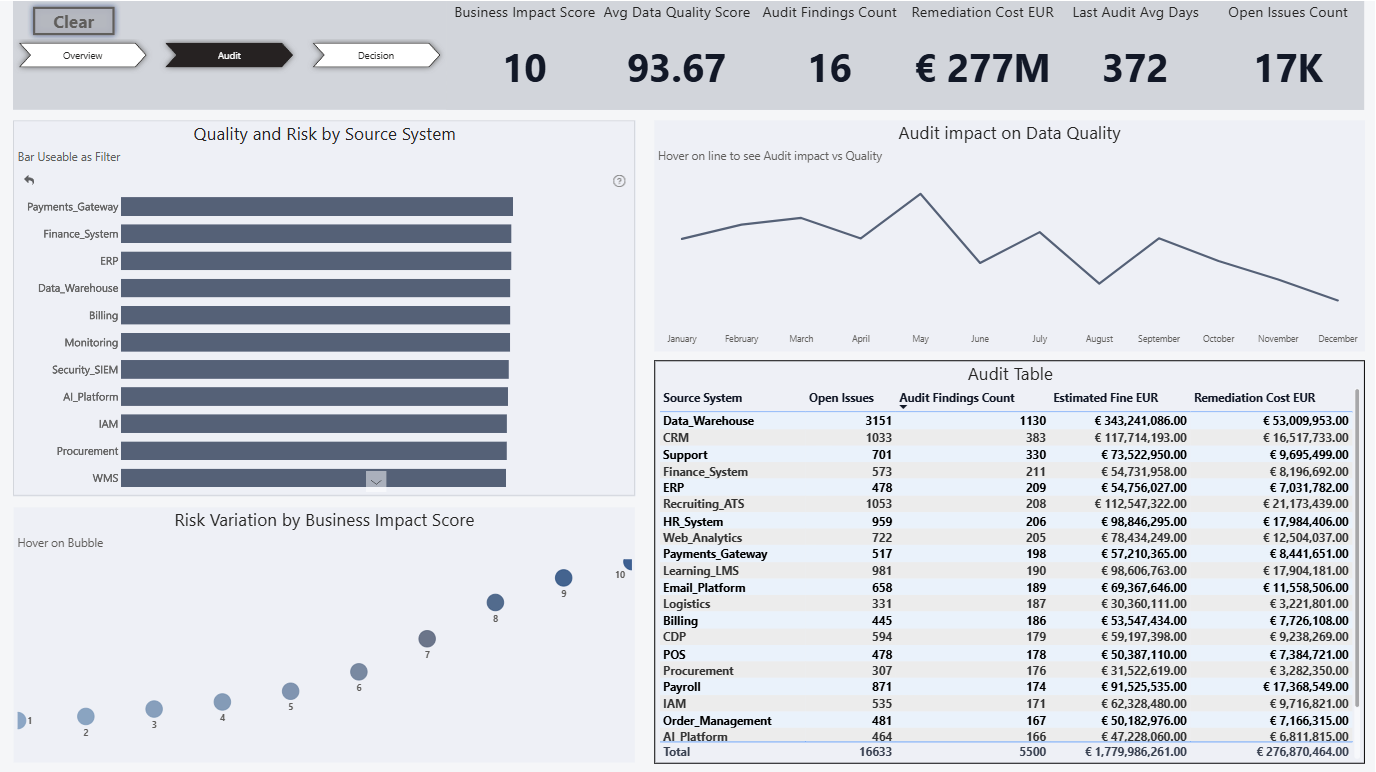This screenshot has height=772, width=1376.
Task: Expand bar chart with down chevron
Action: pyautogui.click(x=376, y=481)
